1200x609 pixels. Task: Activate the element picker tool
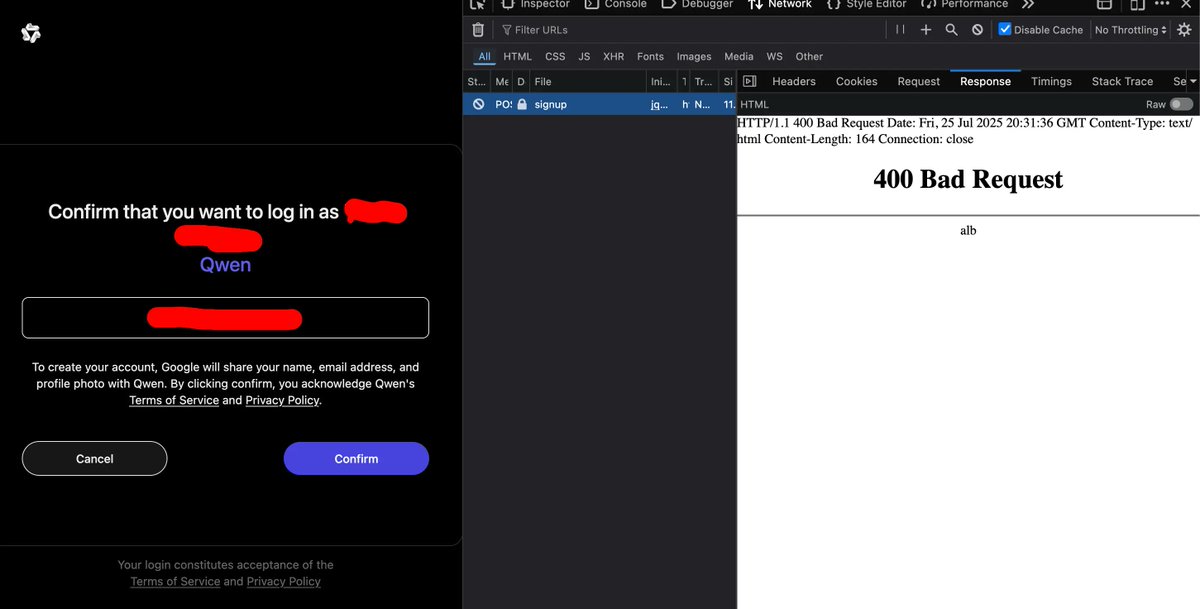pos(477,4)
